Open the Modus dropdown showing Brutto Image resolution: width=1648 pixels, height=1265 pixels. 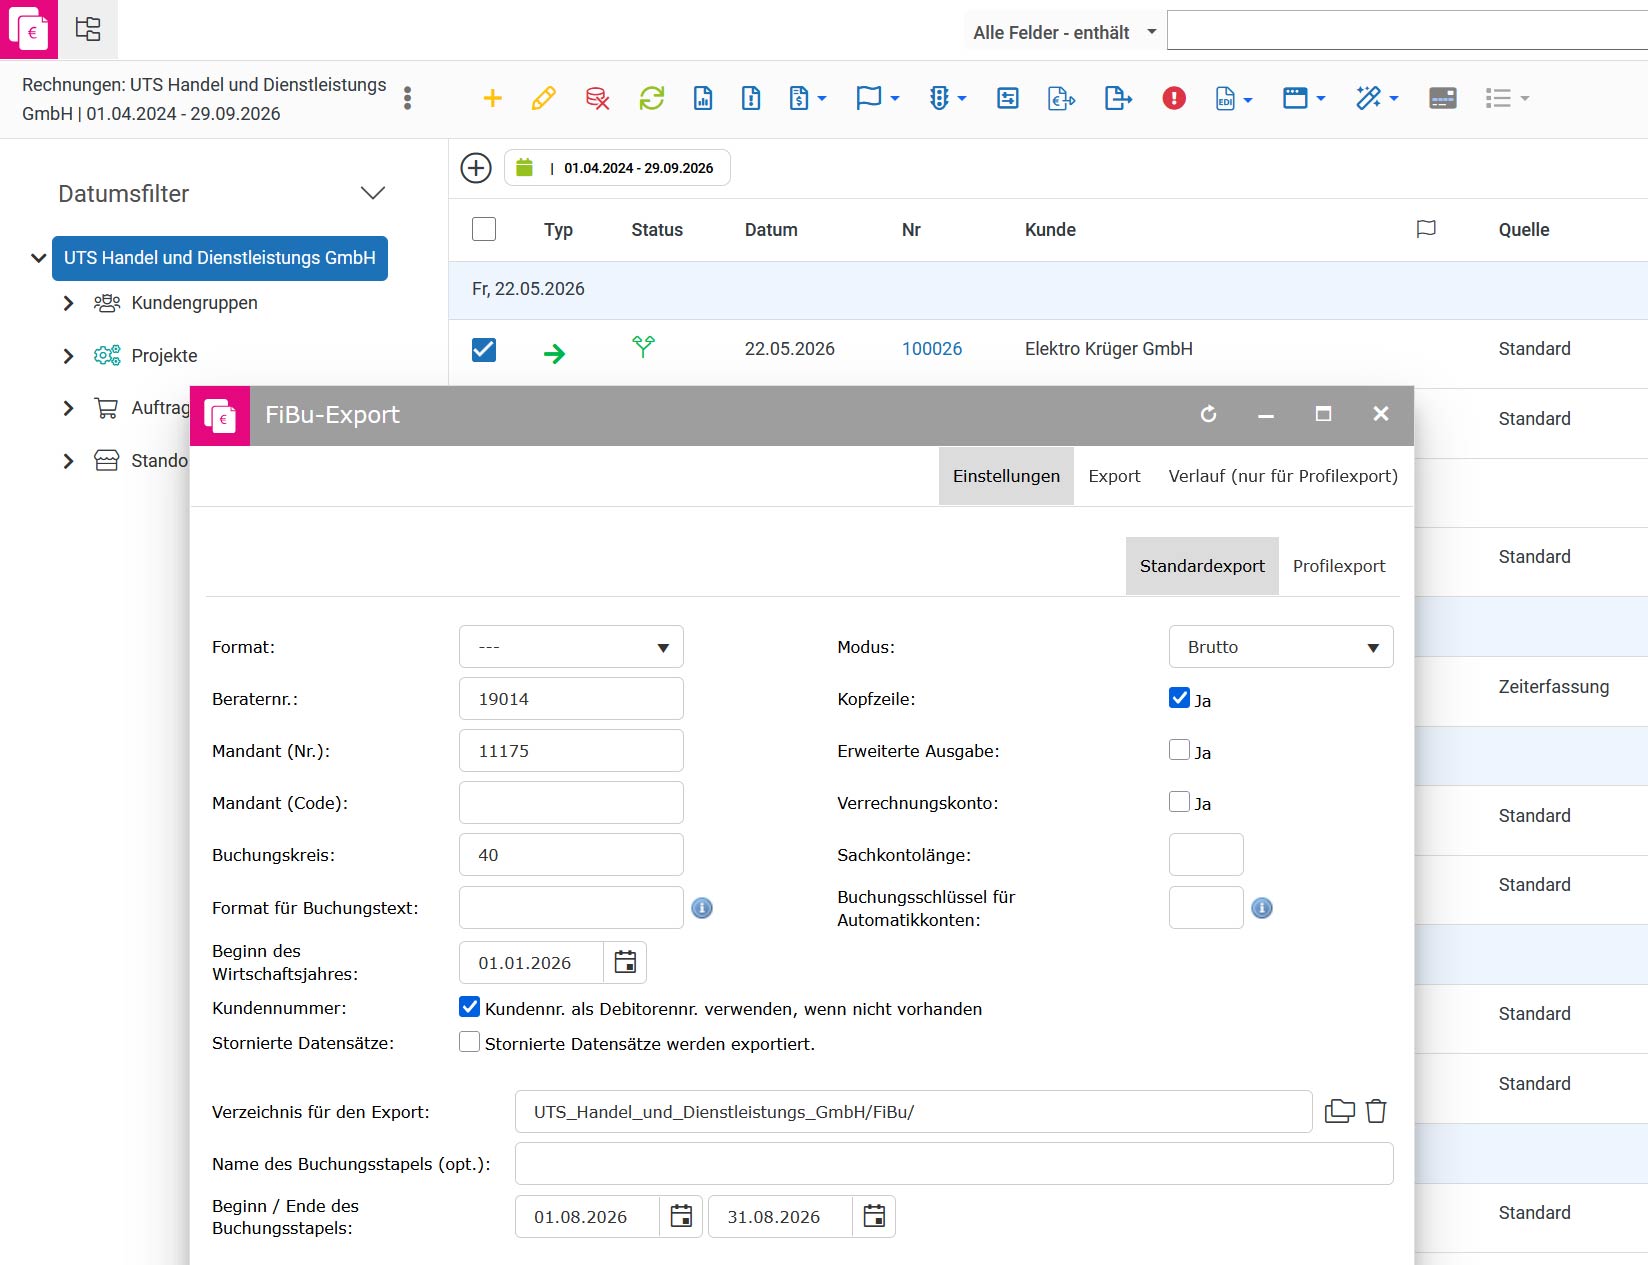[x=1281, y=647]
